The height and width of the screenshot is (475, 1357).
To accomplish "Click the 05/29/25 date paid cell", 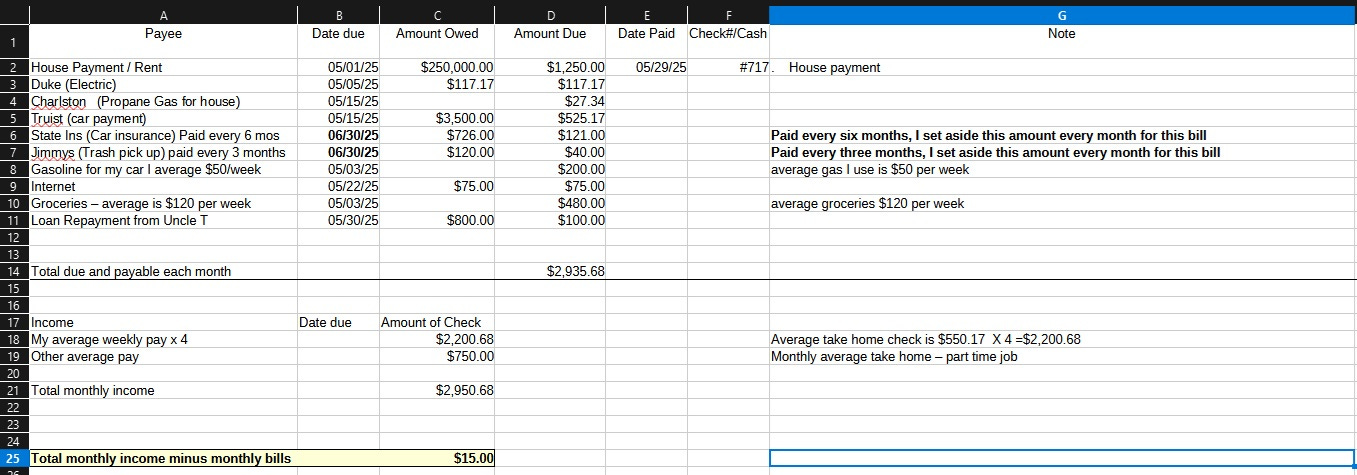I will coord(647,68).
